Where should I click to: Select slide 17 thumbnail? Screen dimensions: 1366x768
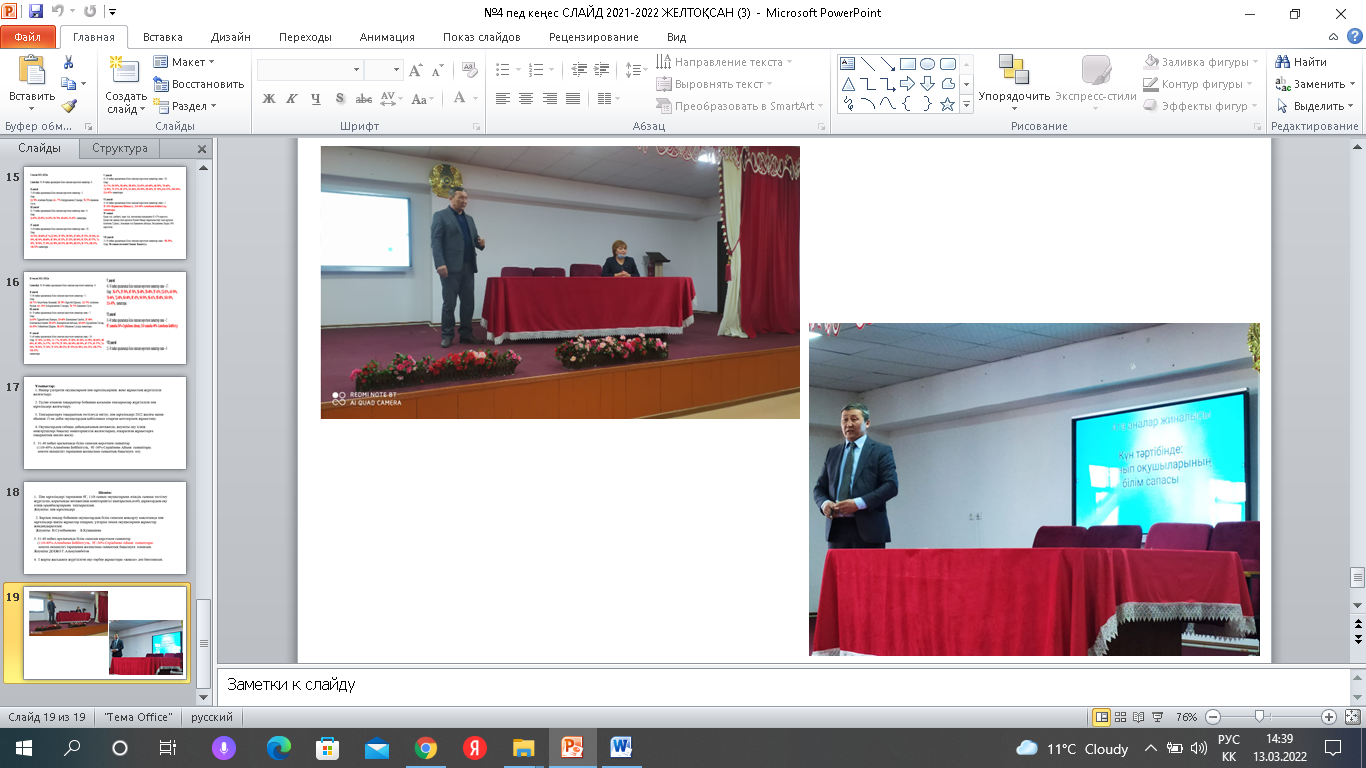pyautogui.click(x=105, y=423)
